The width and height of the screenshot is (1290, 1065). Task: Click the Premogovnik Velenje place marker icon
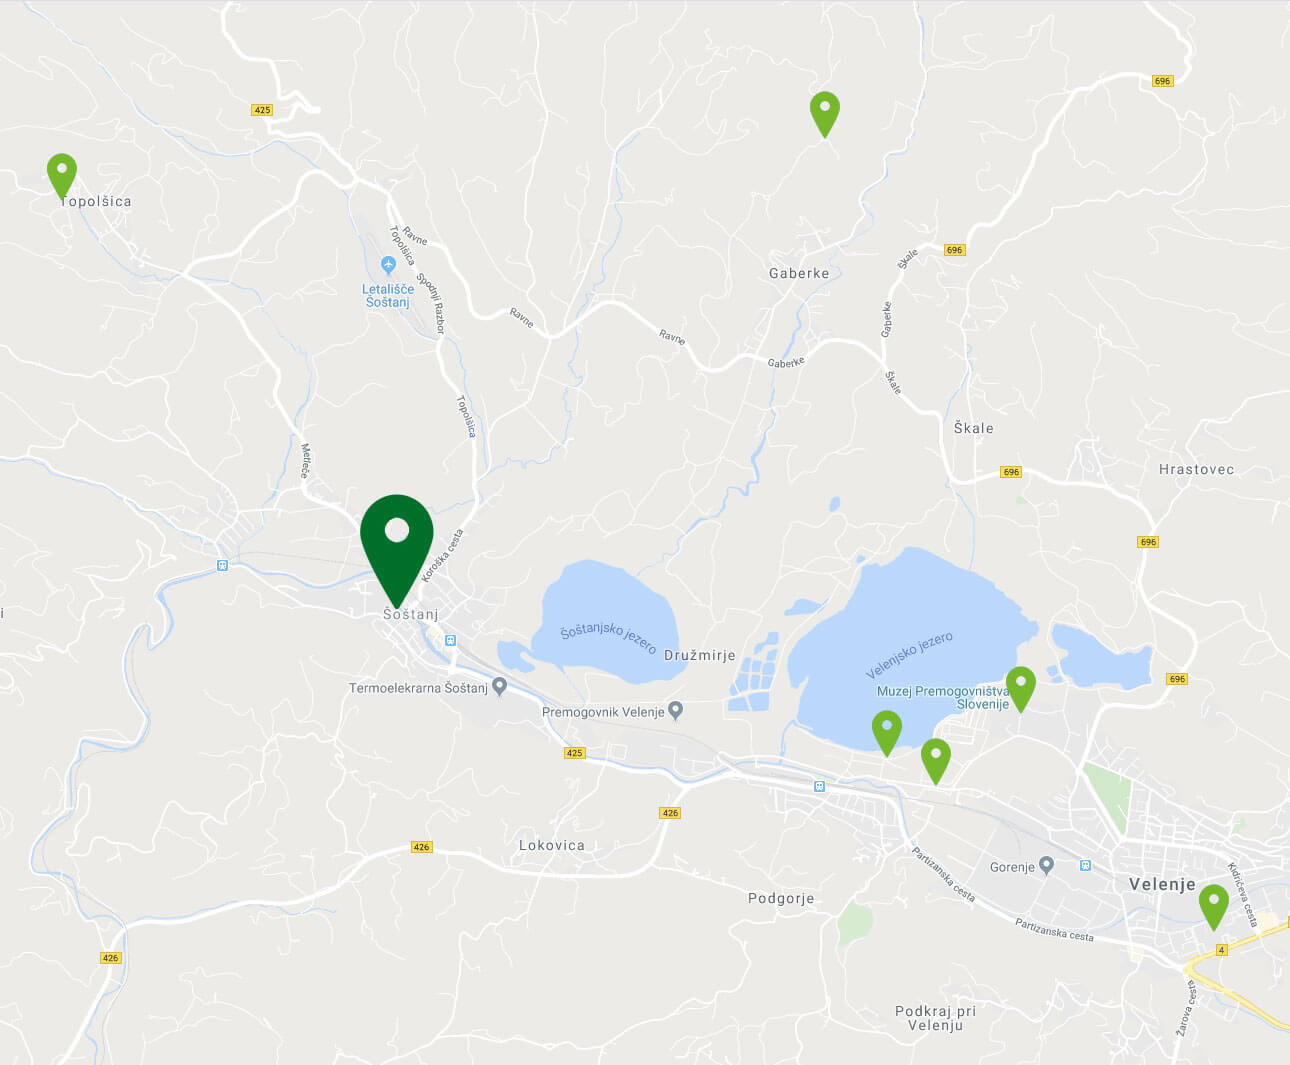click(676, 711)
